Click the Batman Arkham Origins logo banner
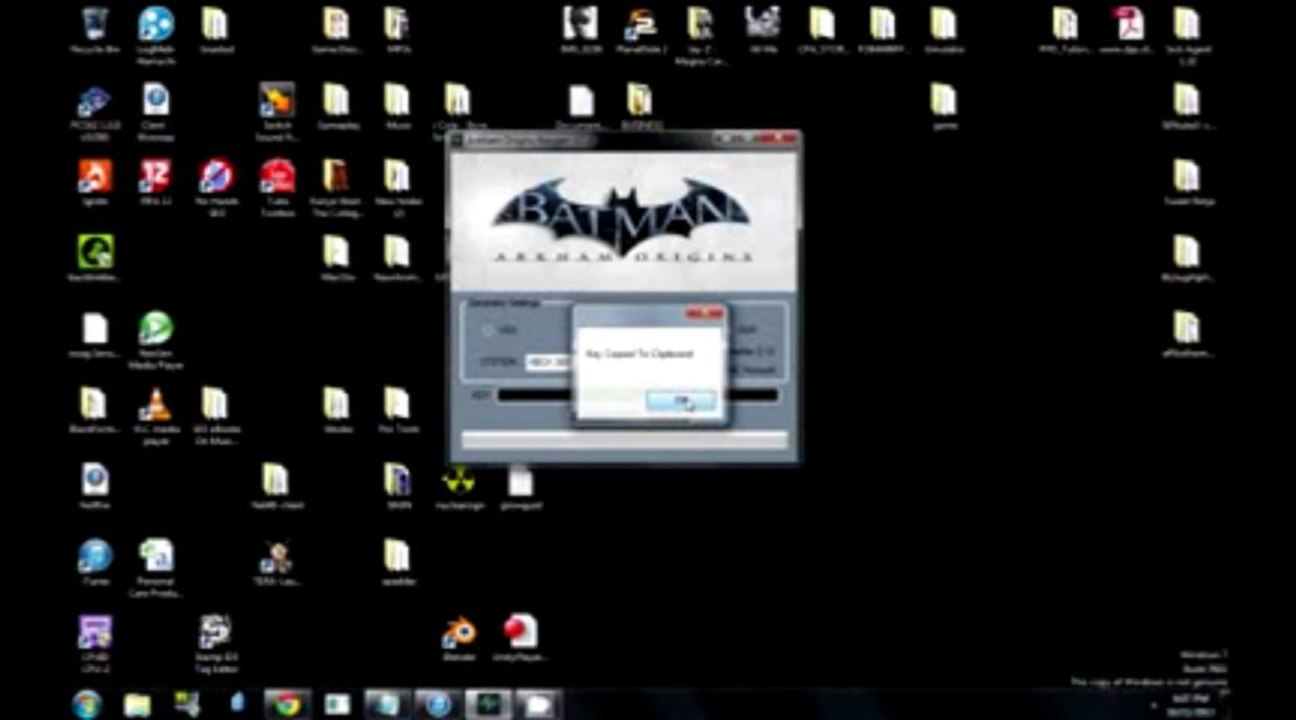 [x=624, y=222]
